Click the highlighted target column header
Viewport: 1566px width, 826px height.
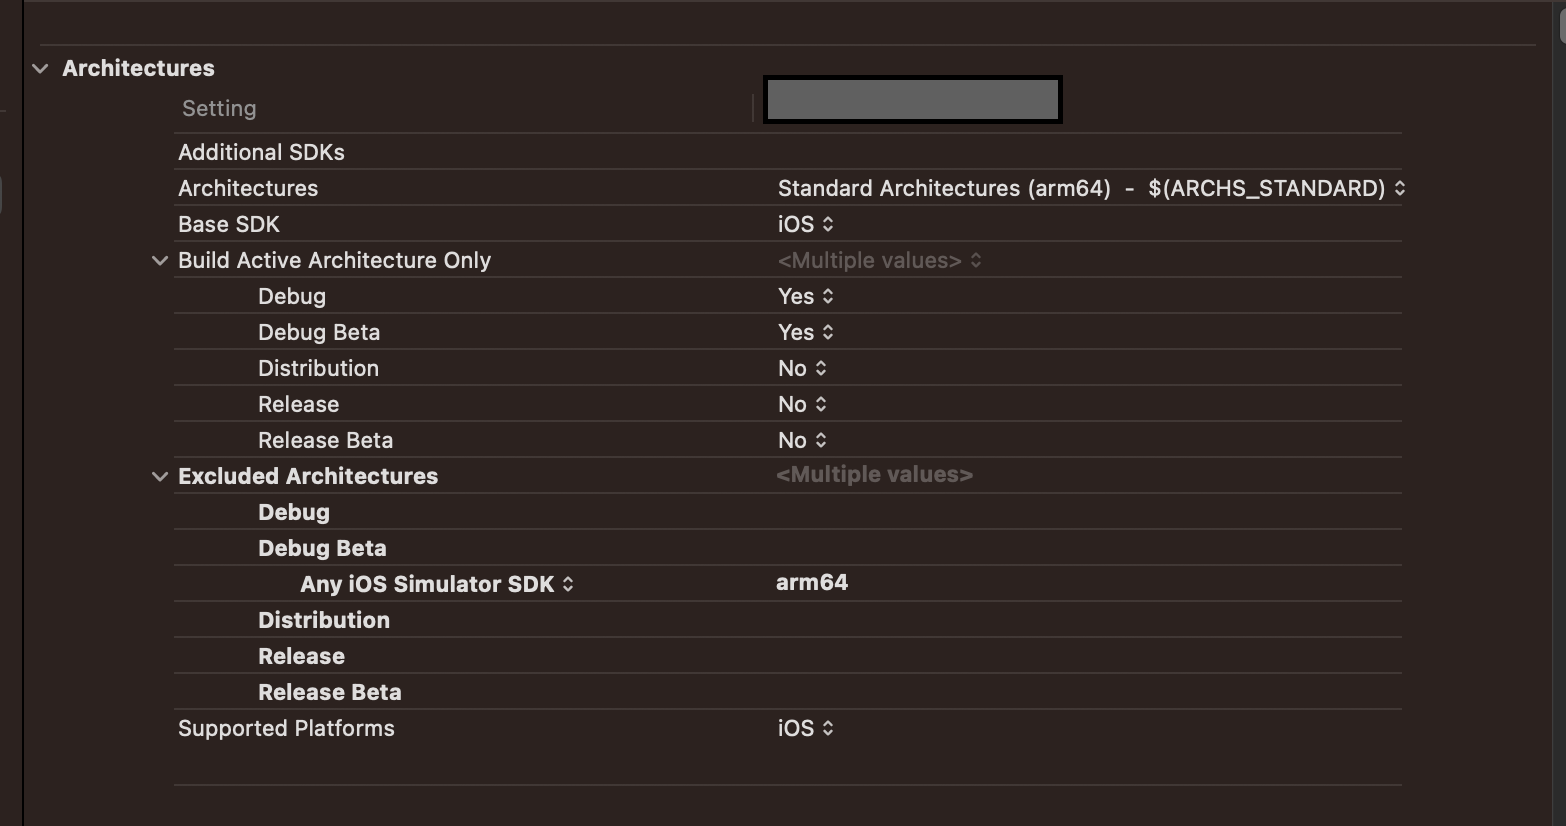912,99
